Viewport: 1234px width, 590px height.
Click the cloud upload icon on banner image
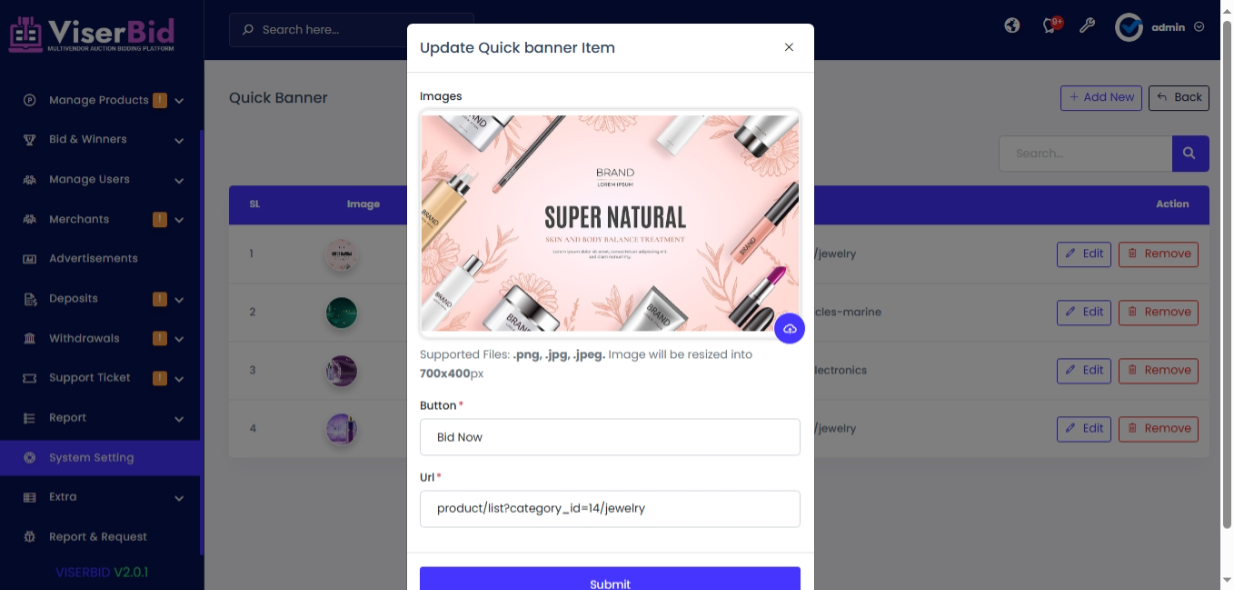[x=790, y=328]
